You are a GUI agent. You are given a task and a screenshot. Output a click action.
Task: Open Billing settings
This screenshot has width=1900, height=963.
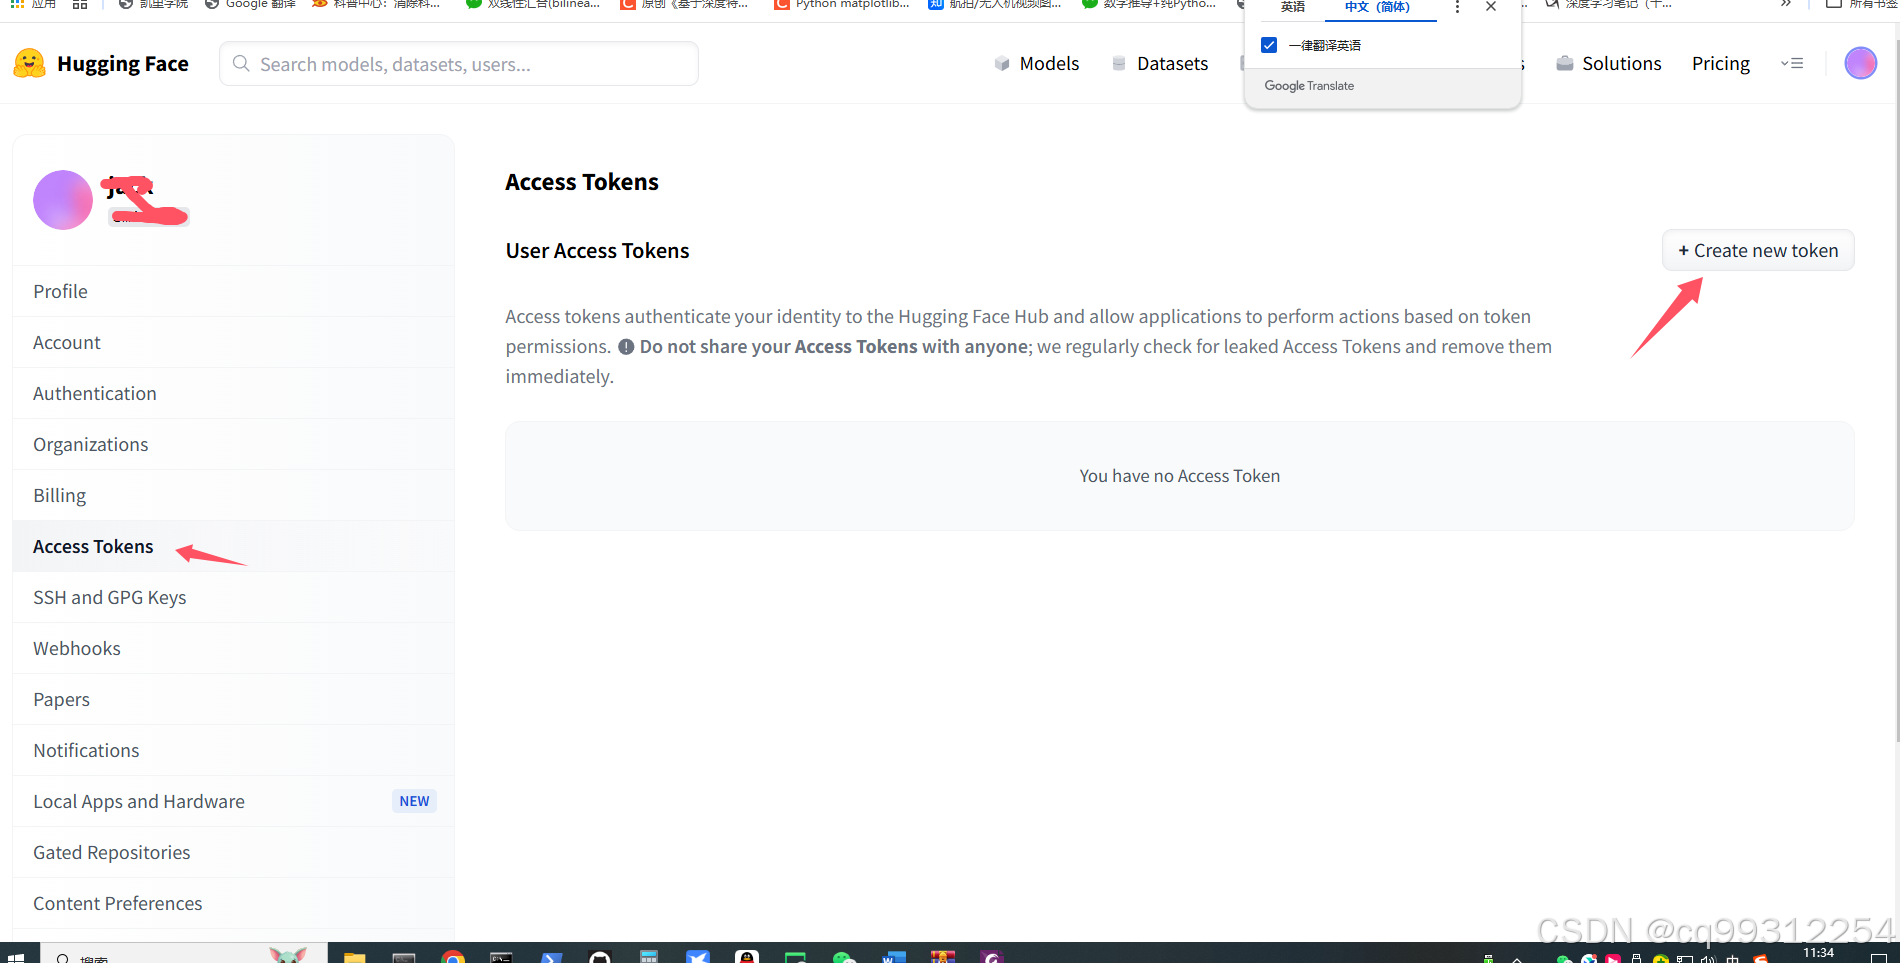tap(233, 495)
